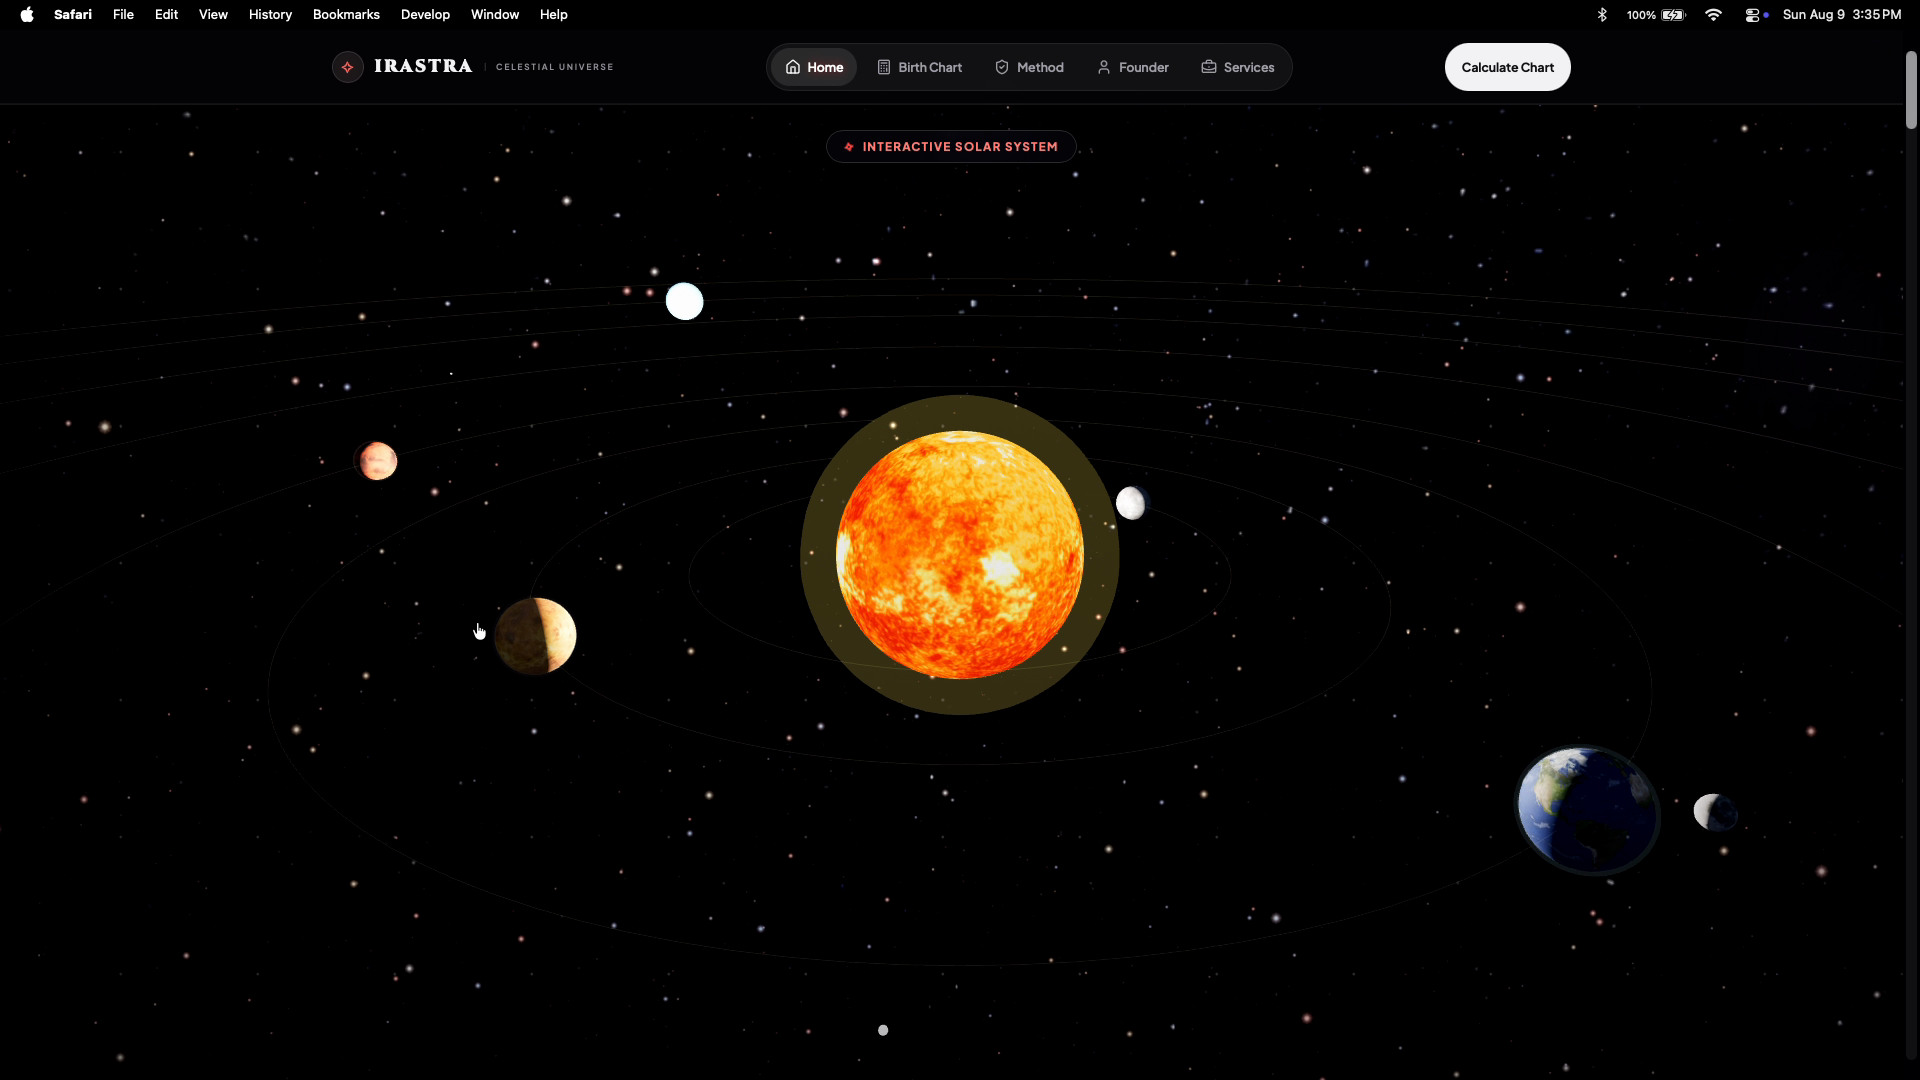Click the Bluetooth status icon
The image size is (1920, 1080).
pos(1602,14)
